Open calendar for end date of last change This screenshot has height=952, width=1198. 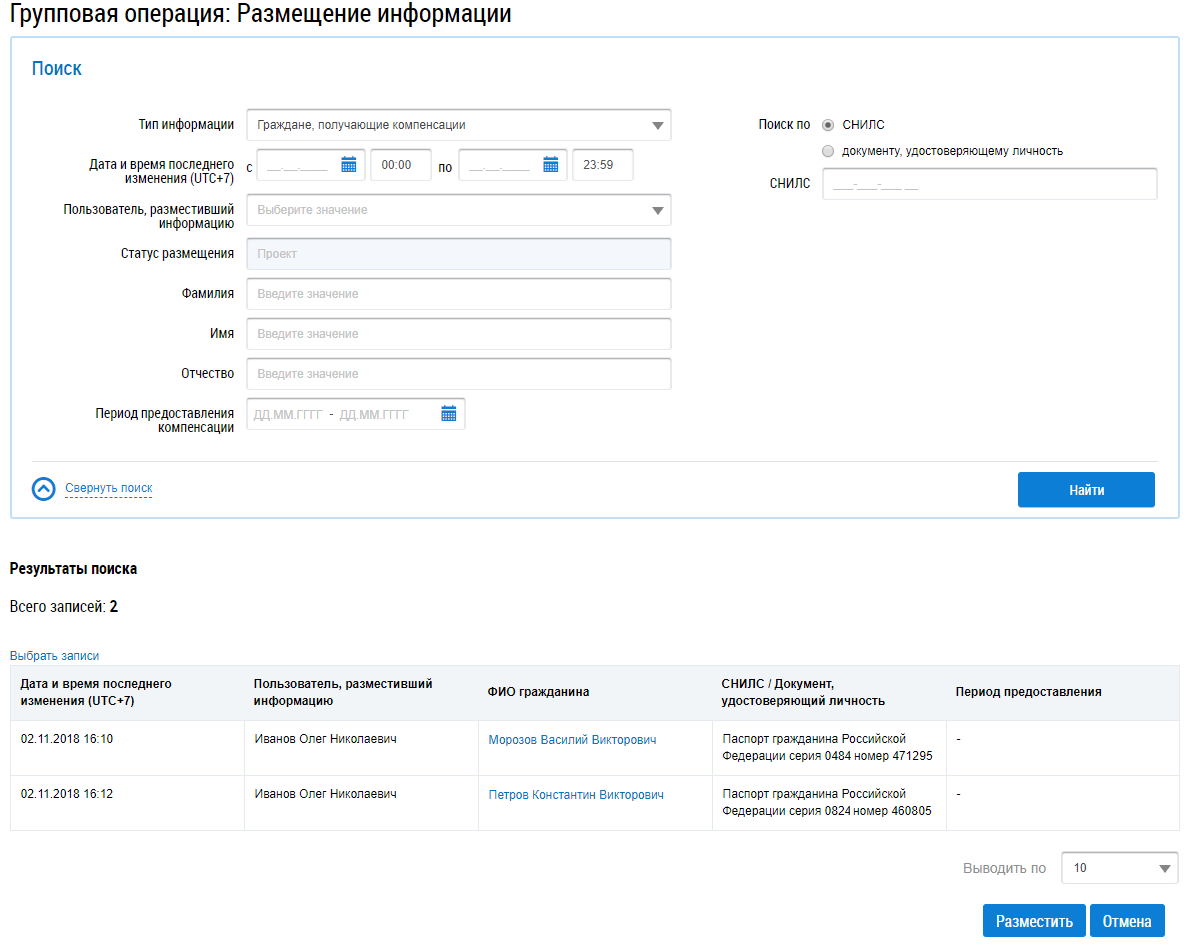pos(550,165)
